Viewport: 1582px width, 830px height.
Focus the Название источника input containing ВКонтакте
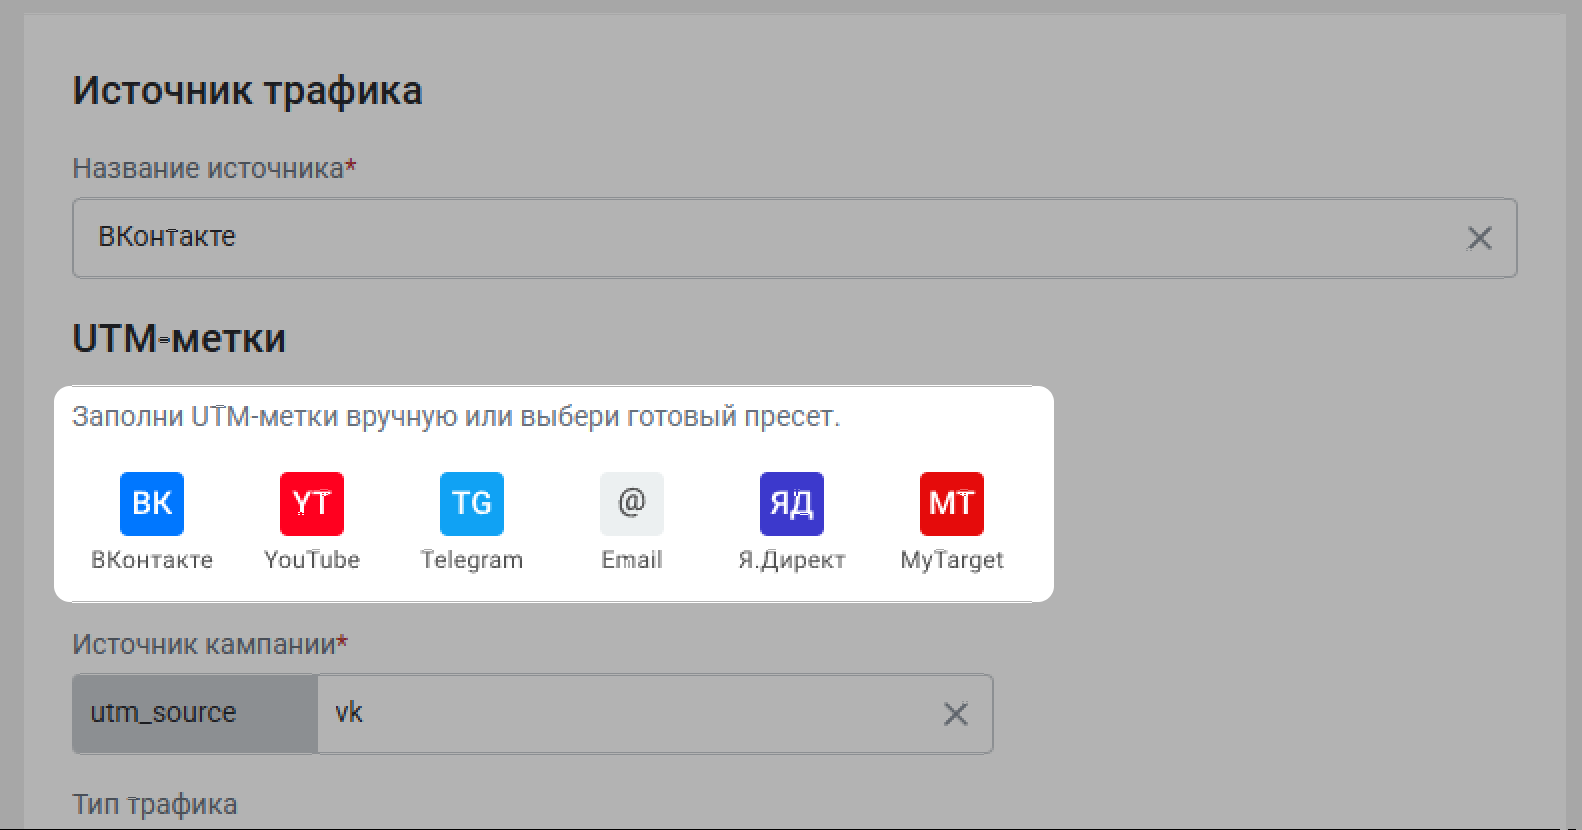coord(760,238)
